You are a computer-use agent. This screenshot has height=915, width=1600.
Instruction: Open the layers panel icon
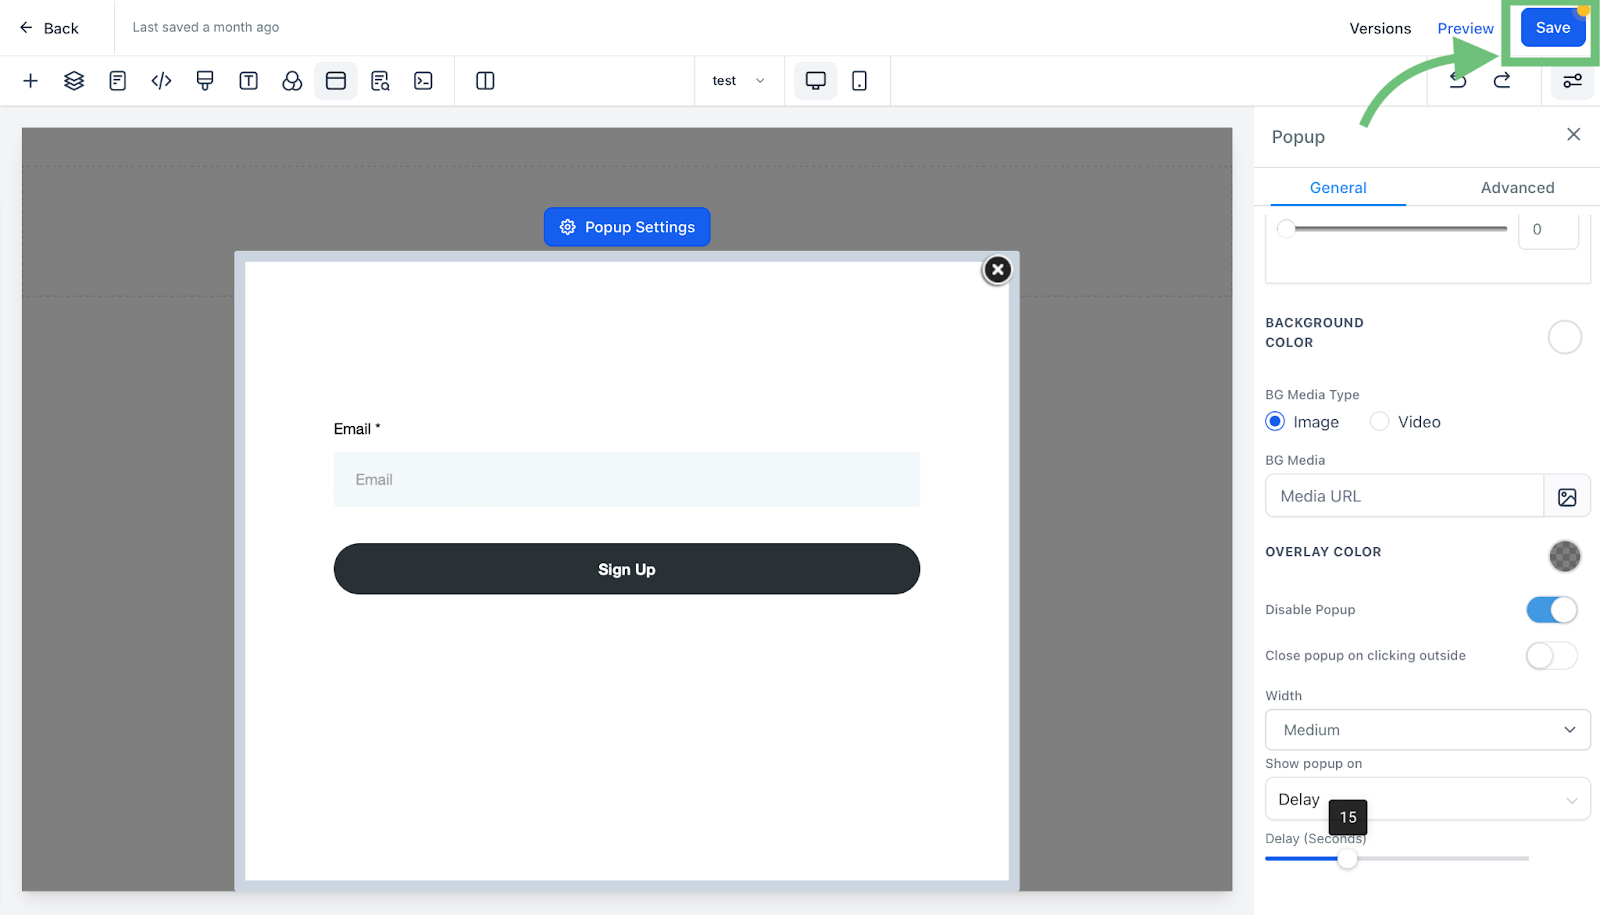(74, 81)
